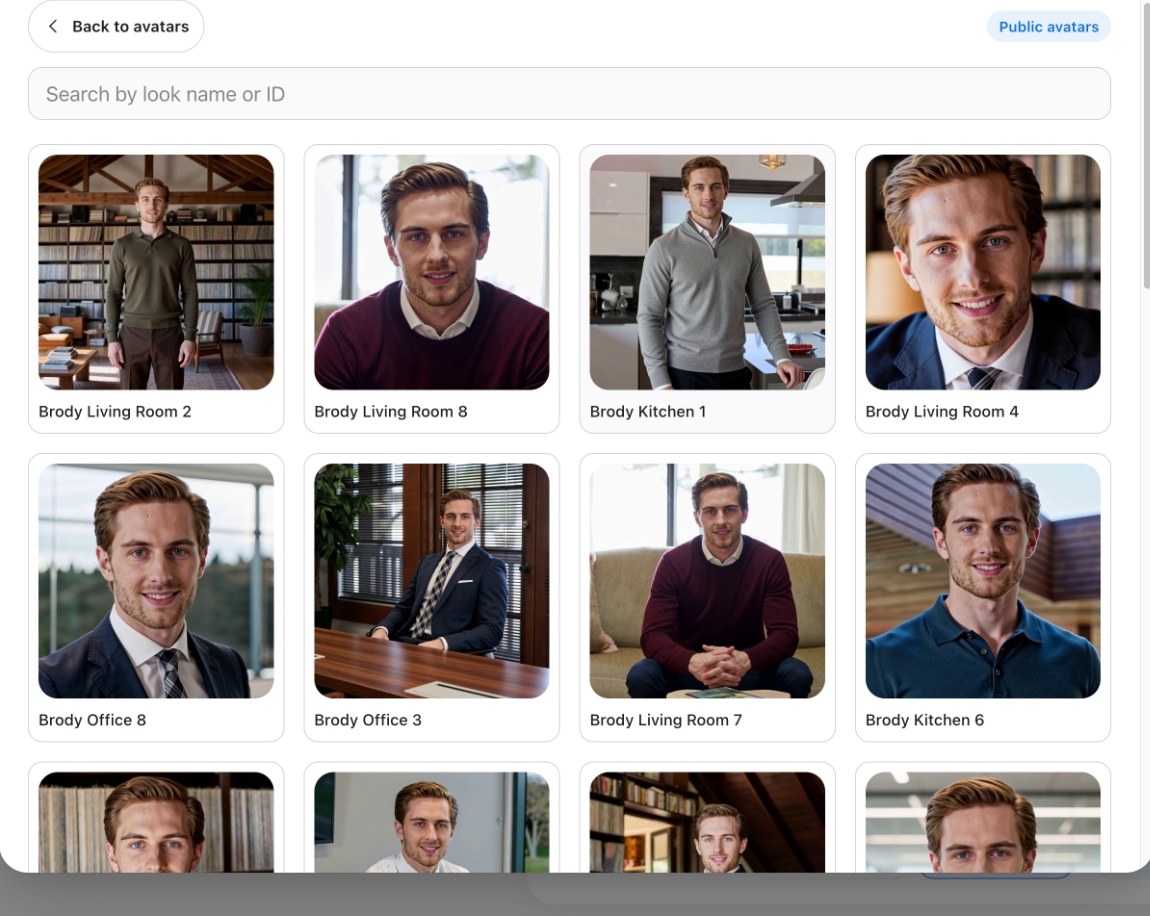Select the Brody Living Room 2 thumbnail
Viewport: 1150px width, 916px height.
click(156, 272)
